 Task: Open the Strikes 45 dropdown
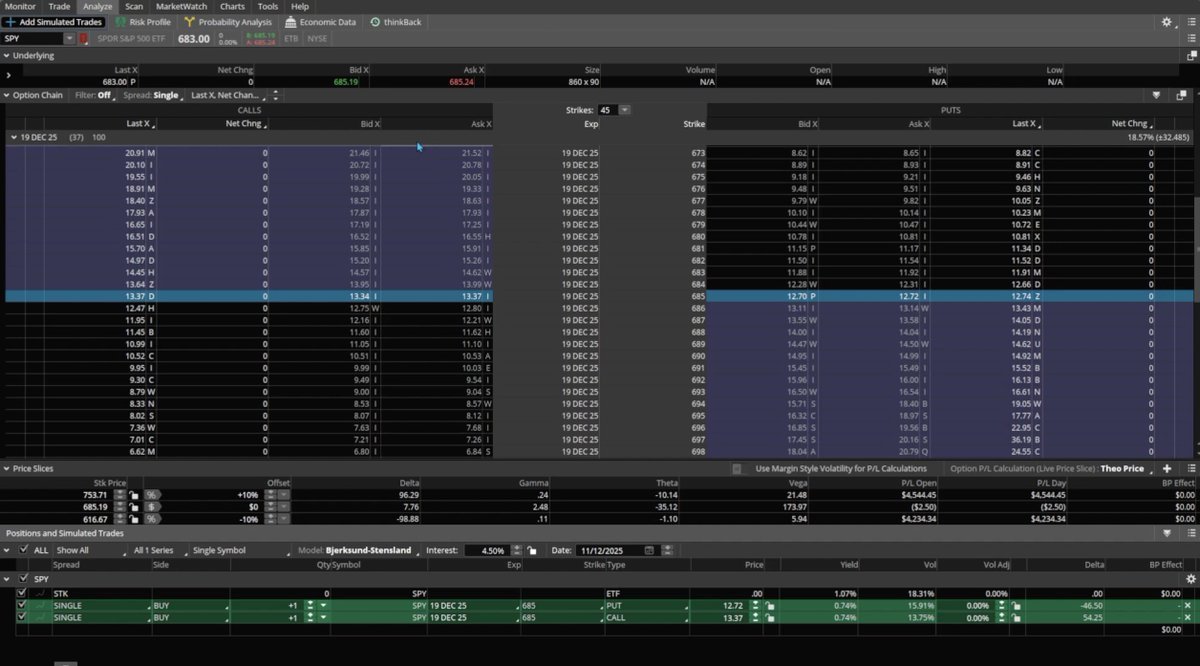(614, 110)
